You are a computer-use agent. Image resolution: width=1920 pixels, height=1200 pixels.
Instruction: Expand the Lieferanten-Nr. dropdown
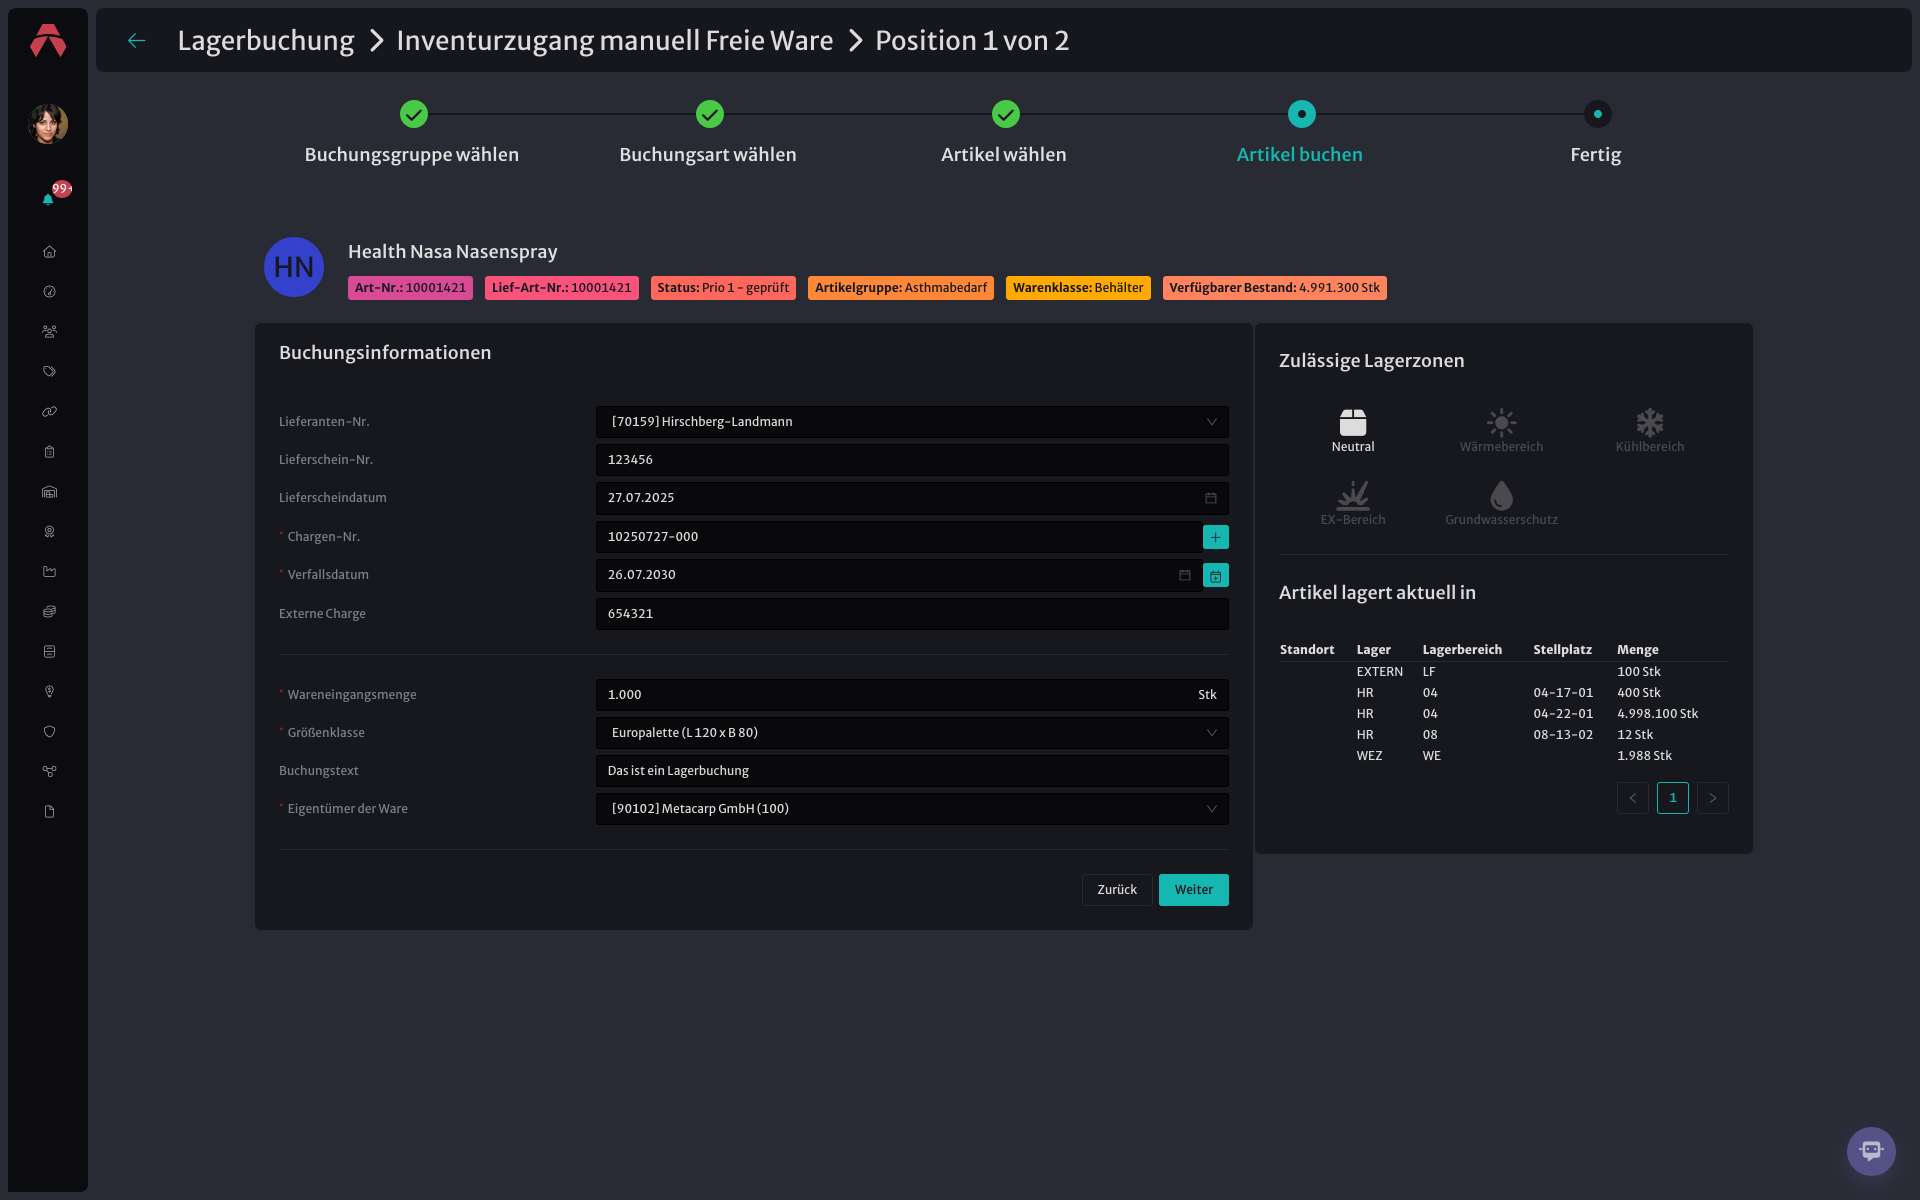pyautogui.click(x=912, y=422)
